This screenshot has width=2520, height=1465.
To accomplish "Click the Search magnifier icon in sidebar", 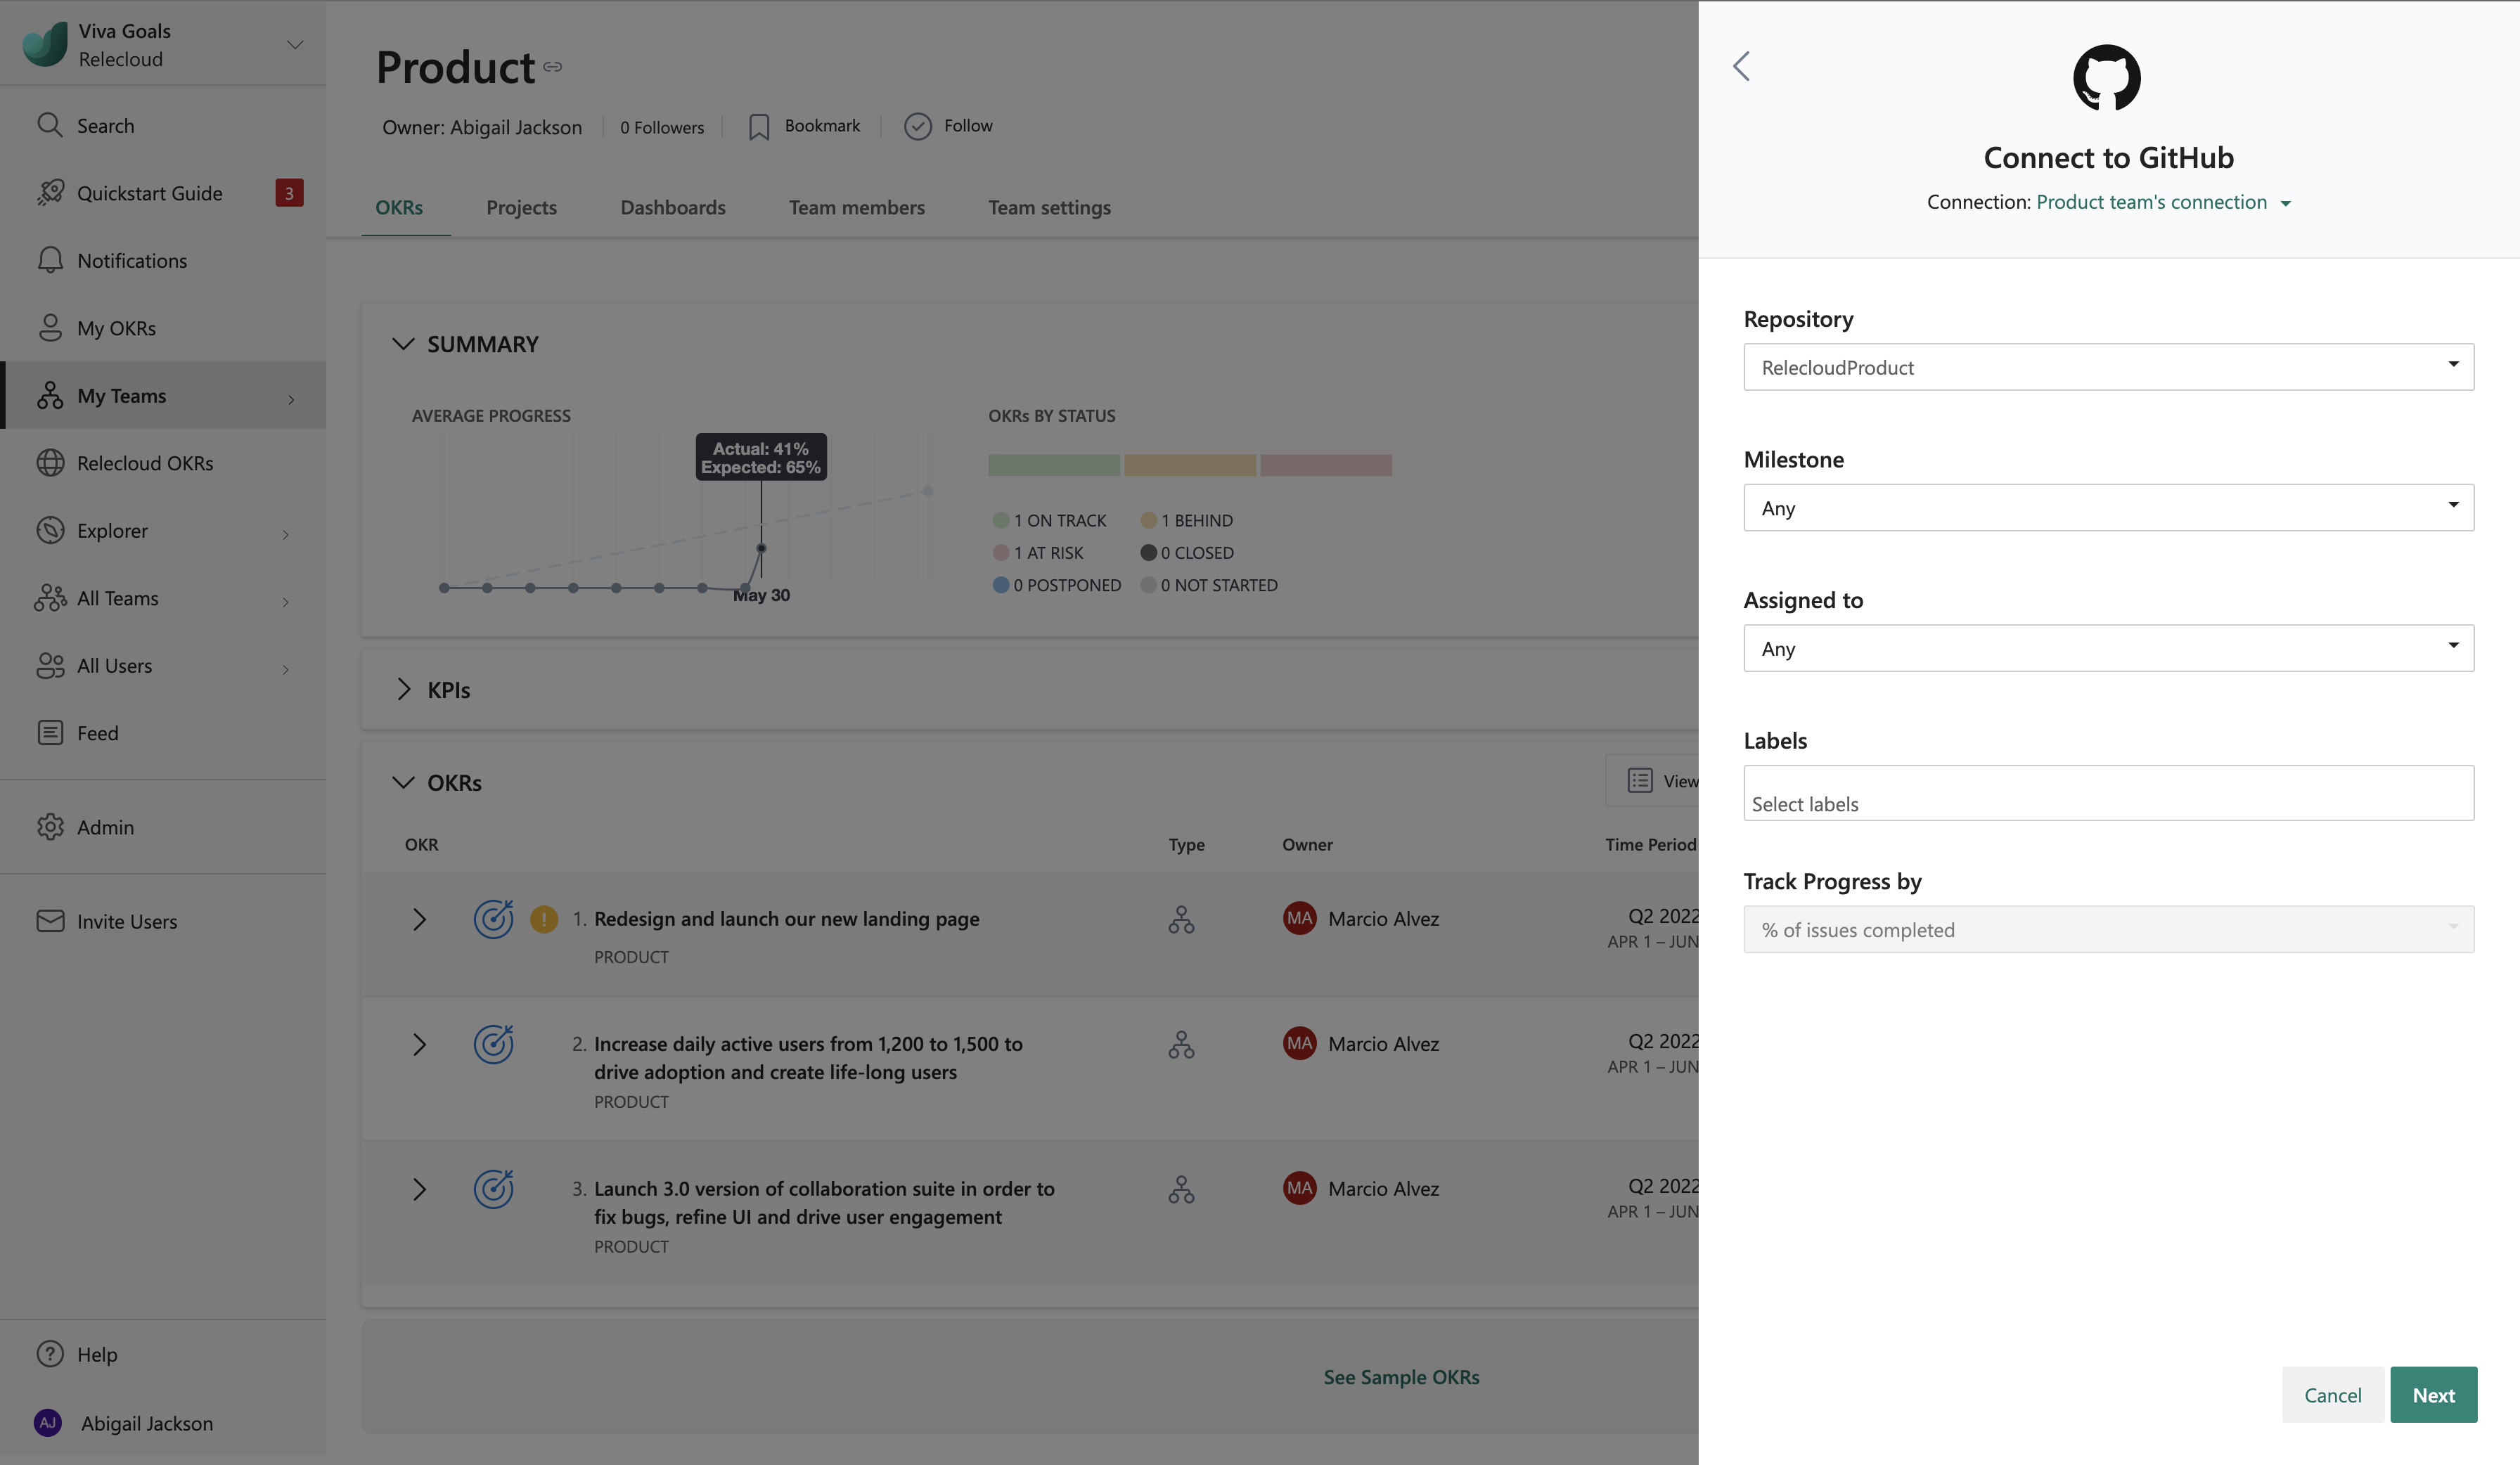I will pos(49,125).
